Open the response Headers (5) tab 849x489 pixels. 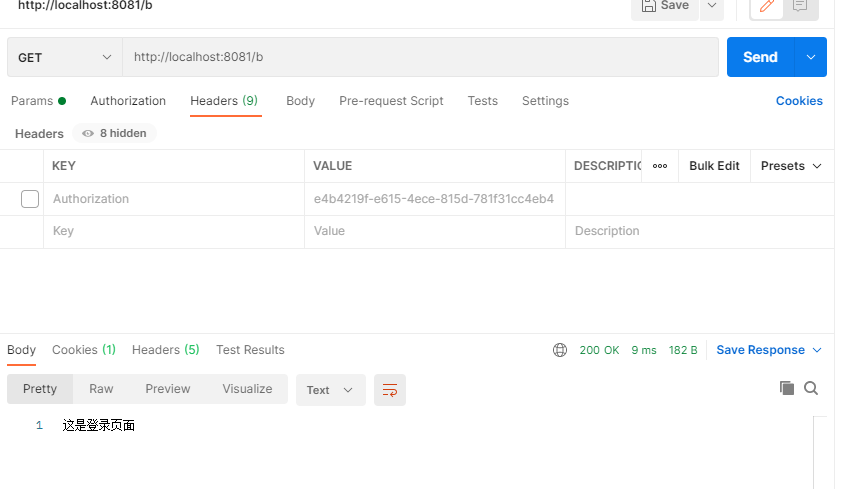pyautogui.click(x=166, y=350)
